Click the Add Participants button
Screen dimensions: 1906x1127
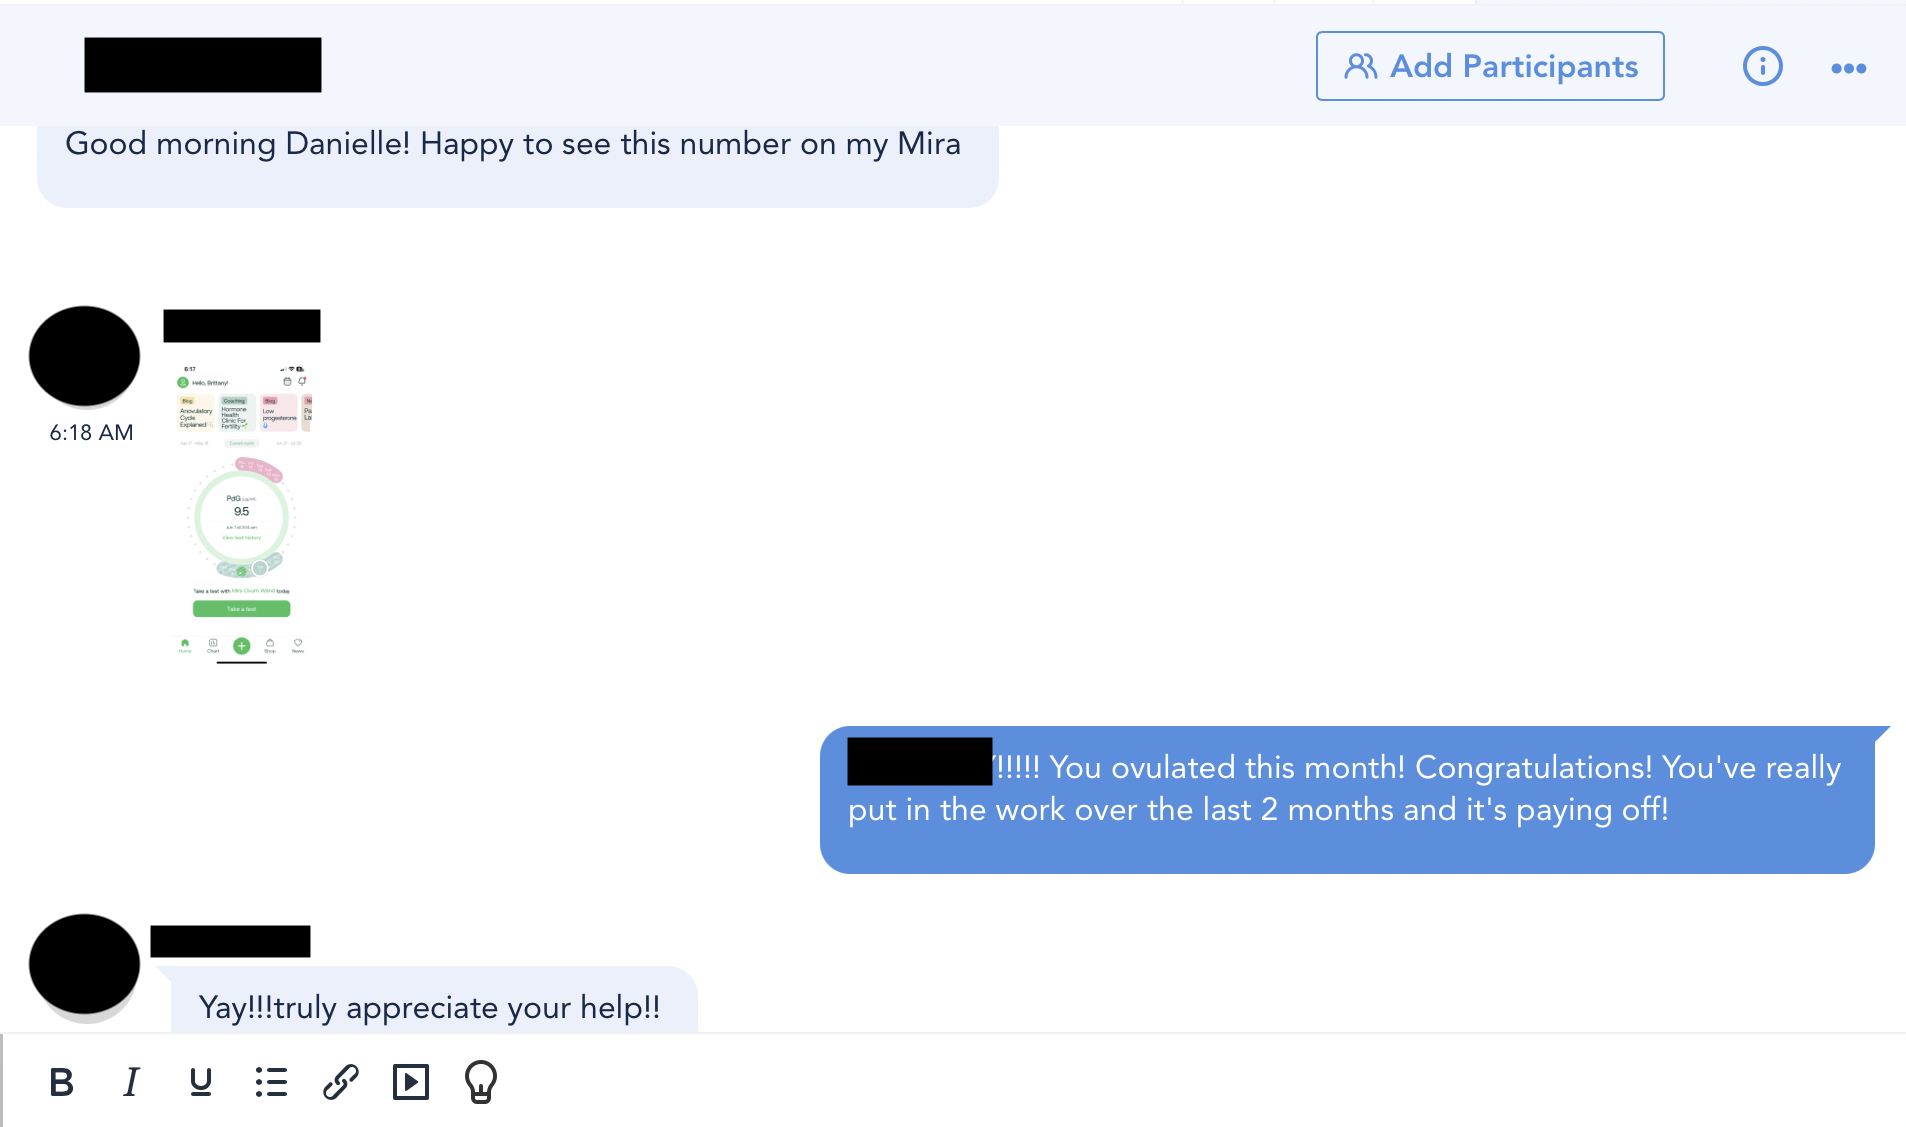click(x=1490, y=66)
